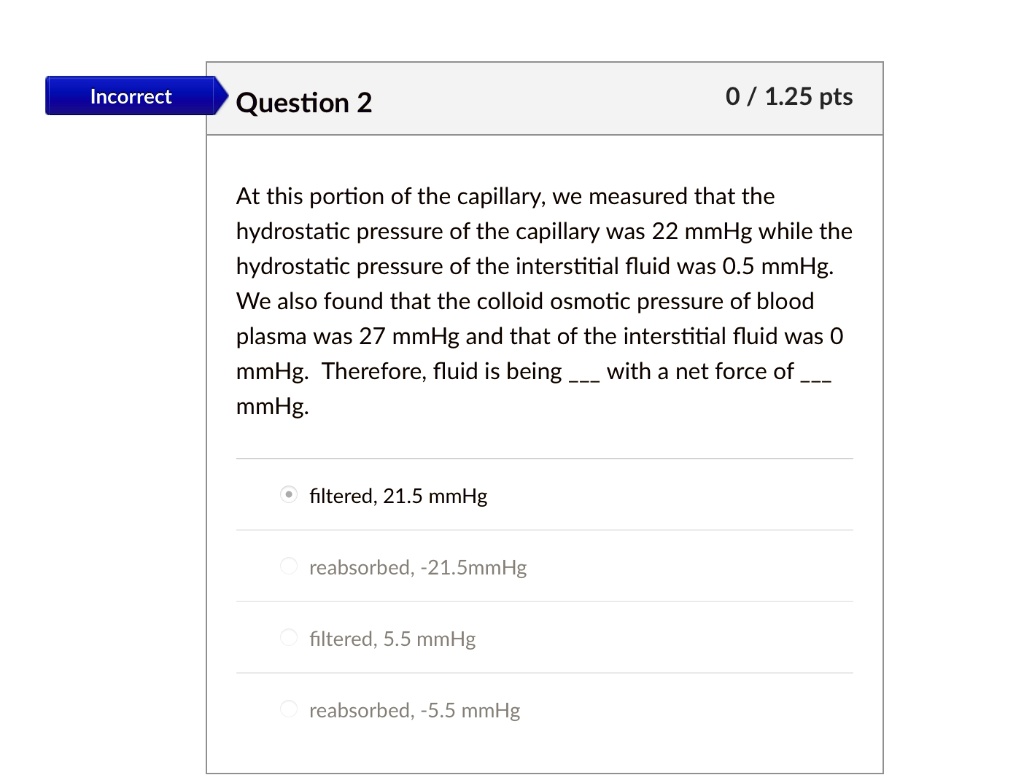Select the answer text 'filtered, 21.5 mmHg'
Viewport: 1024px width, 783px height.
(397, 495)
